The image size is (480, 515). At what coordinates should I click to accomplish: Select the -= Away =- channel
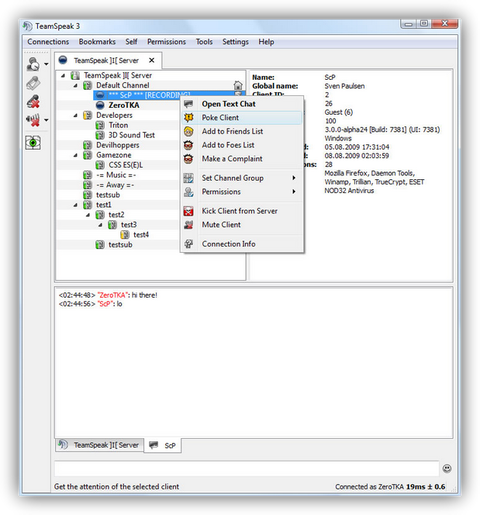(115, 185)
